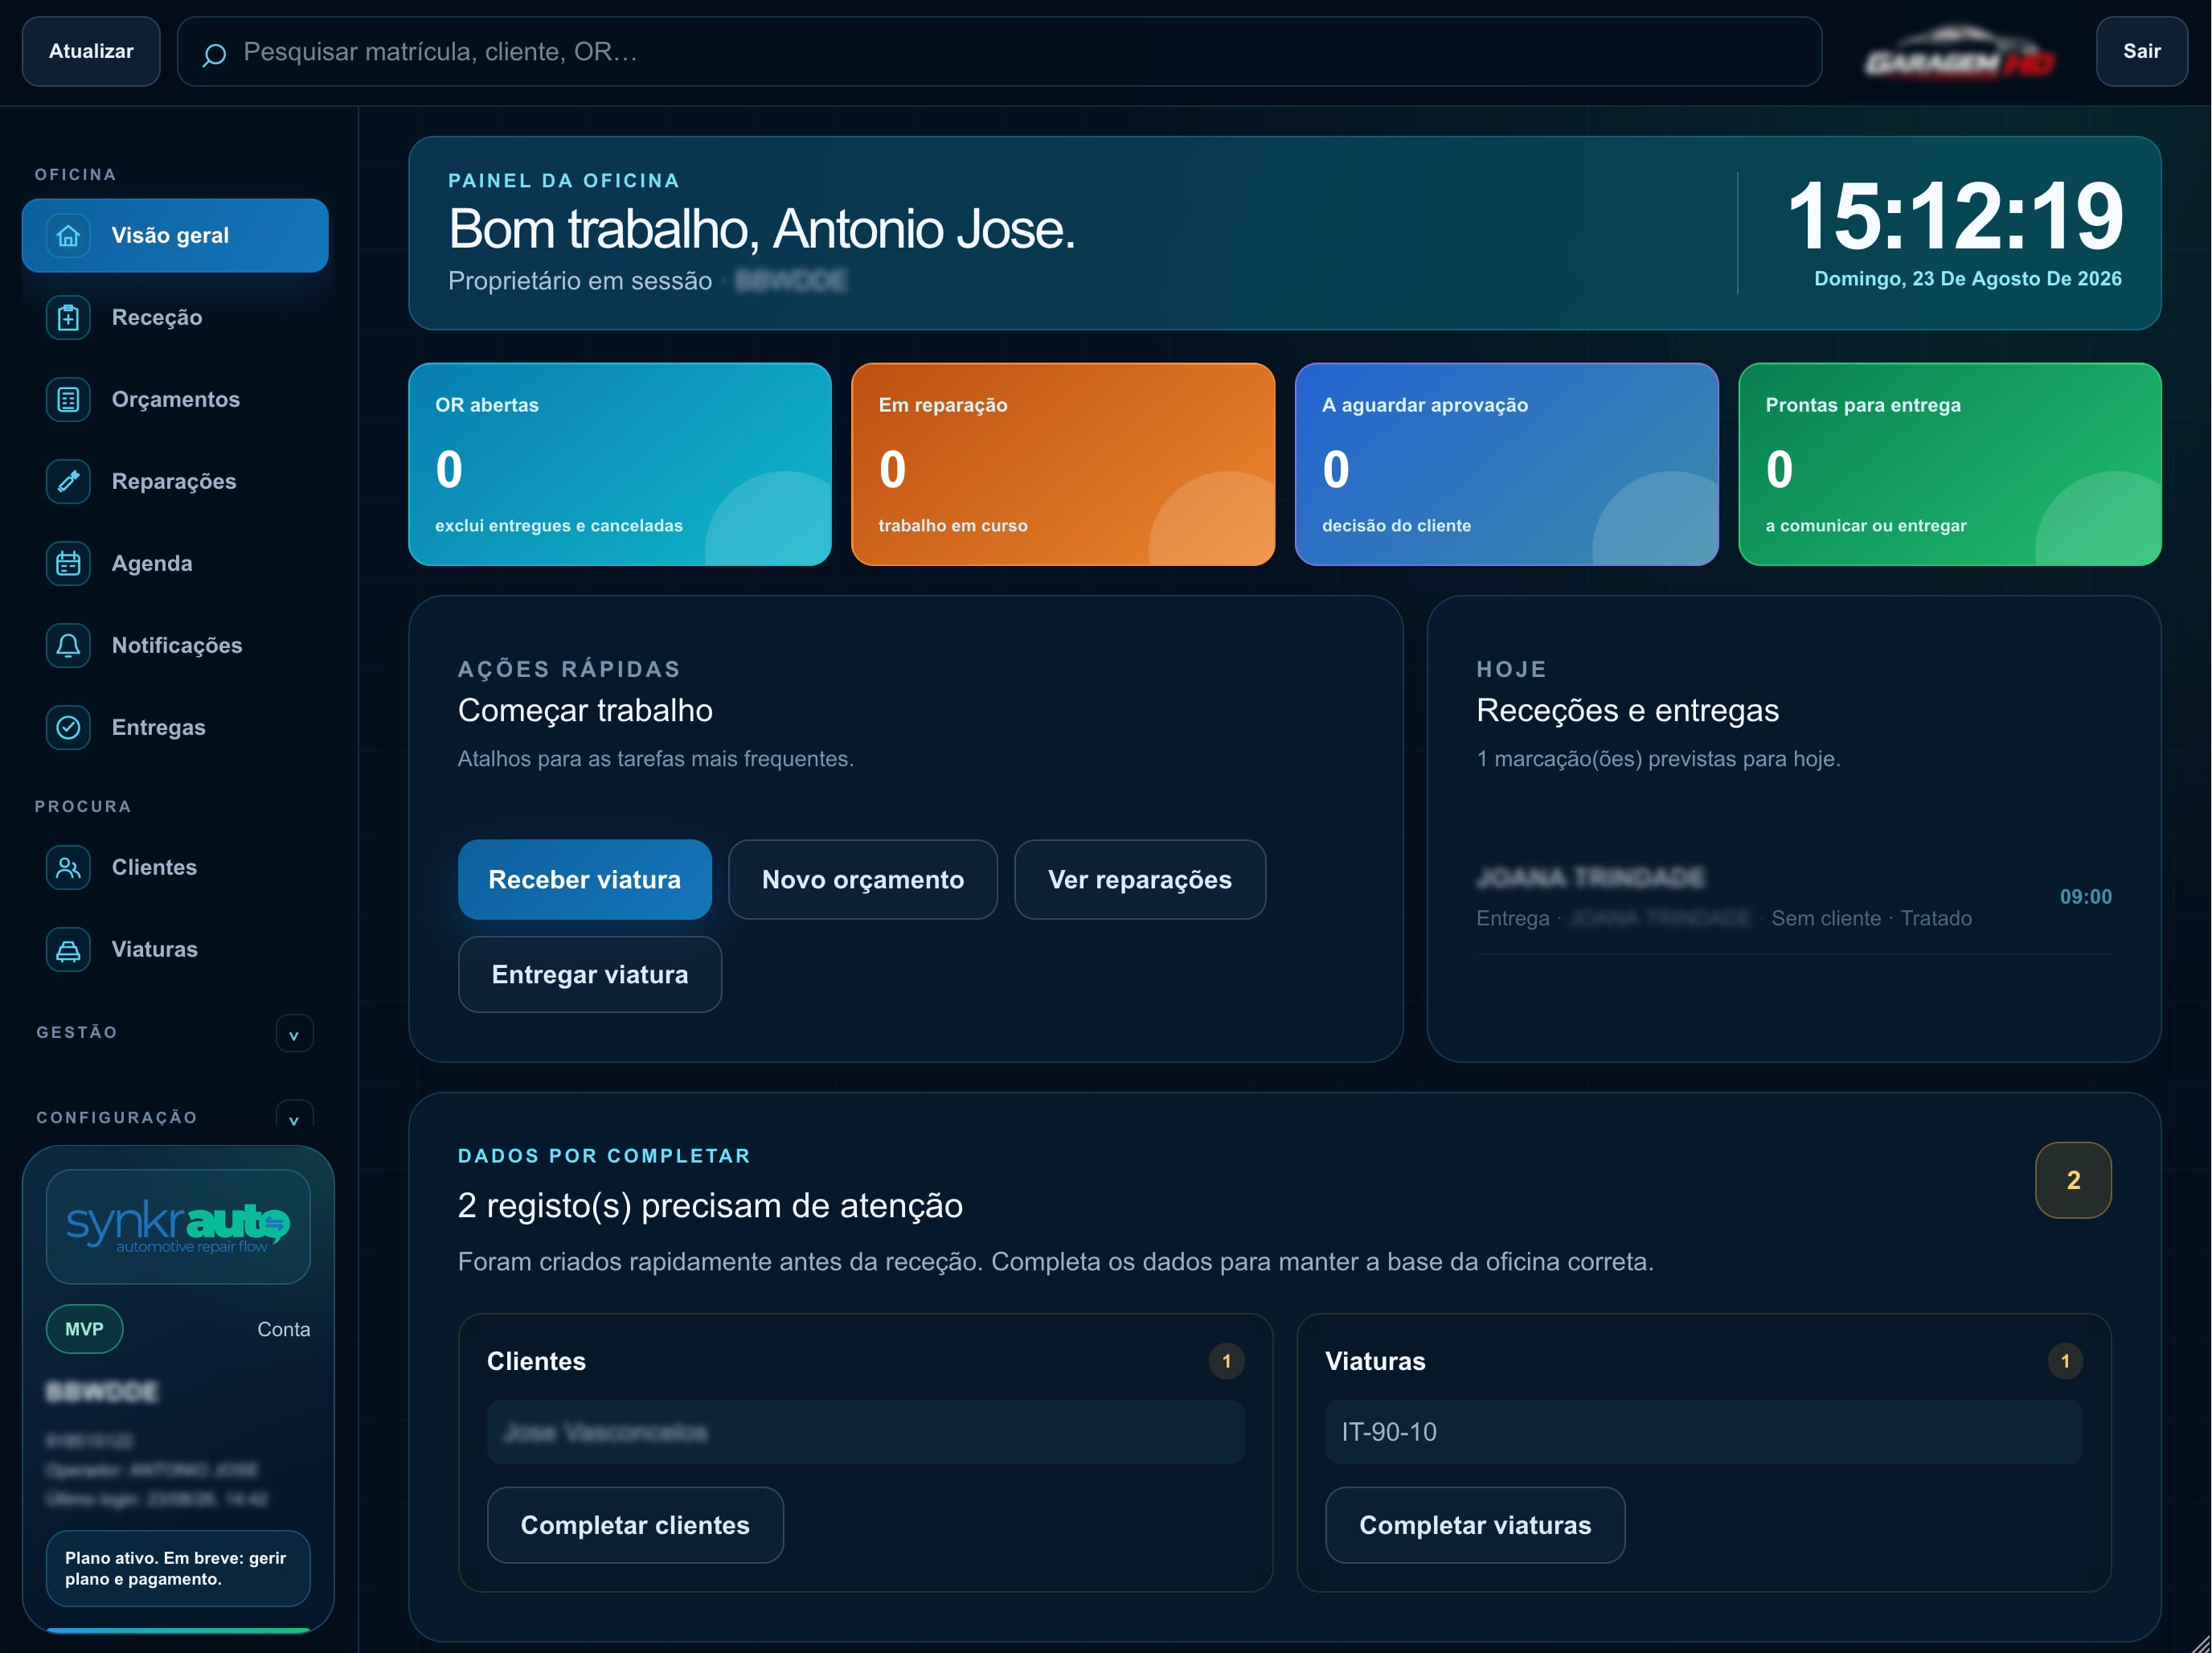Image resolution: width=2212 pixels, height=1653 pixels.
Task: Expand the Gestão section chevron
Action: coord(294,1034)
